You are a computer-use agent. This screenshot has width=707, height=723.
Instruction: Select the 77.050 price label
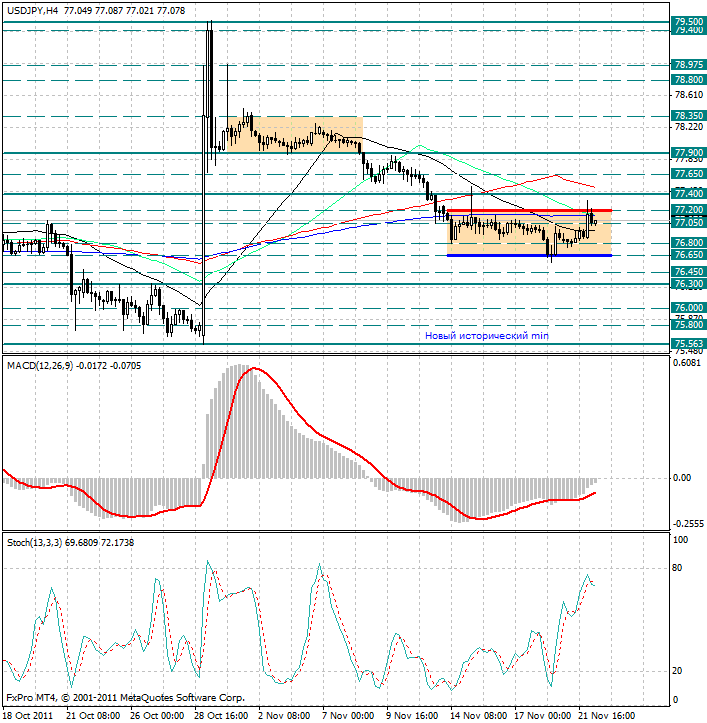pyautogui.click(x=689, y=223)
